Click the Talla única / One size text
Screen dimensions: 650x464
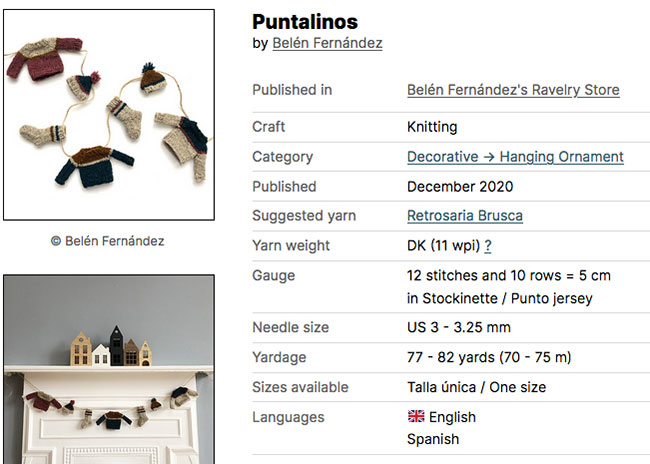(x=476, y=387)
